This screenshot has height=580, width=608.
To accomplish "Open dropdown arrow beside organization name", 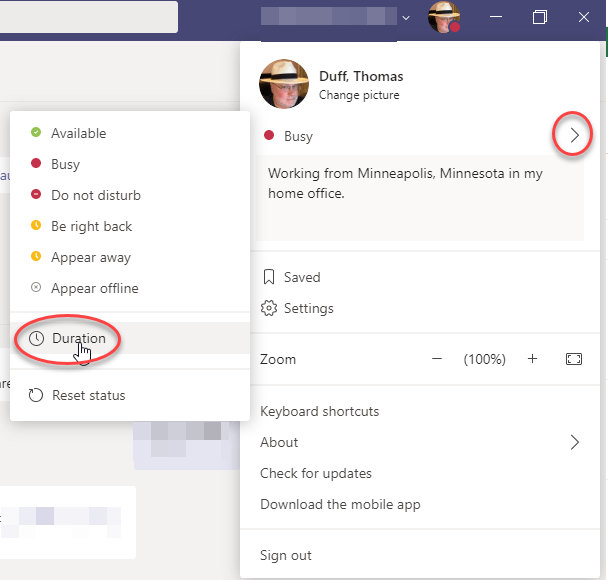I will pyautogui.click(x=406, y=17).
